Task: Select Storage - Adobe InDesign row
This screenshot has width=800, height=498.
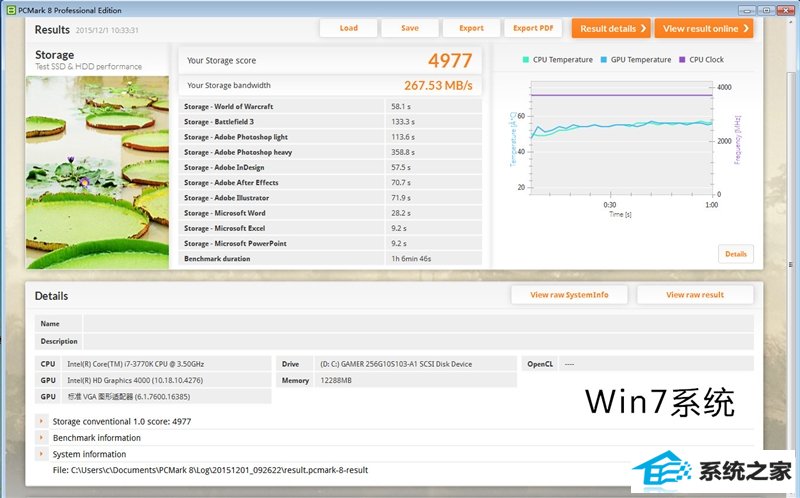Action: point(330,167)
